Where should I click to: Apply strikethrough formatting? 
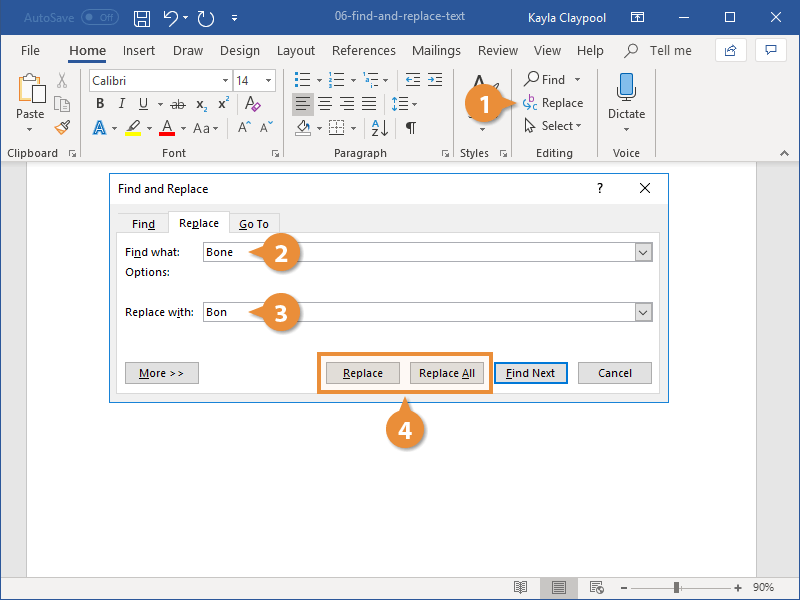click(x=181, y=103)
